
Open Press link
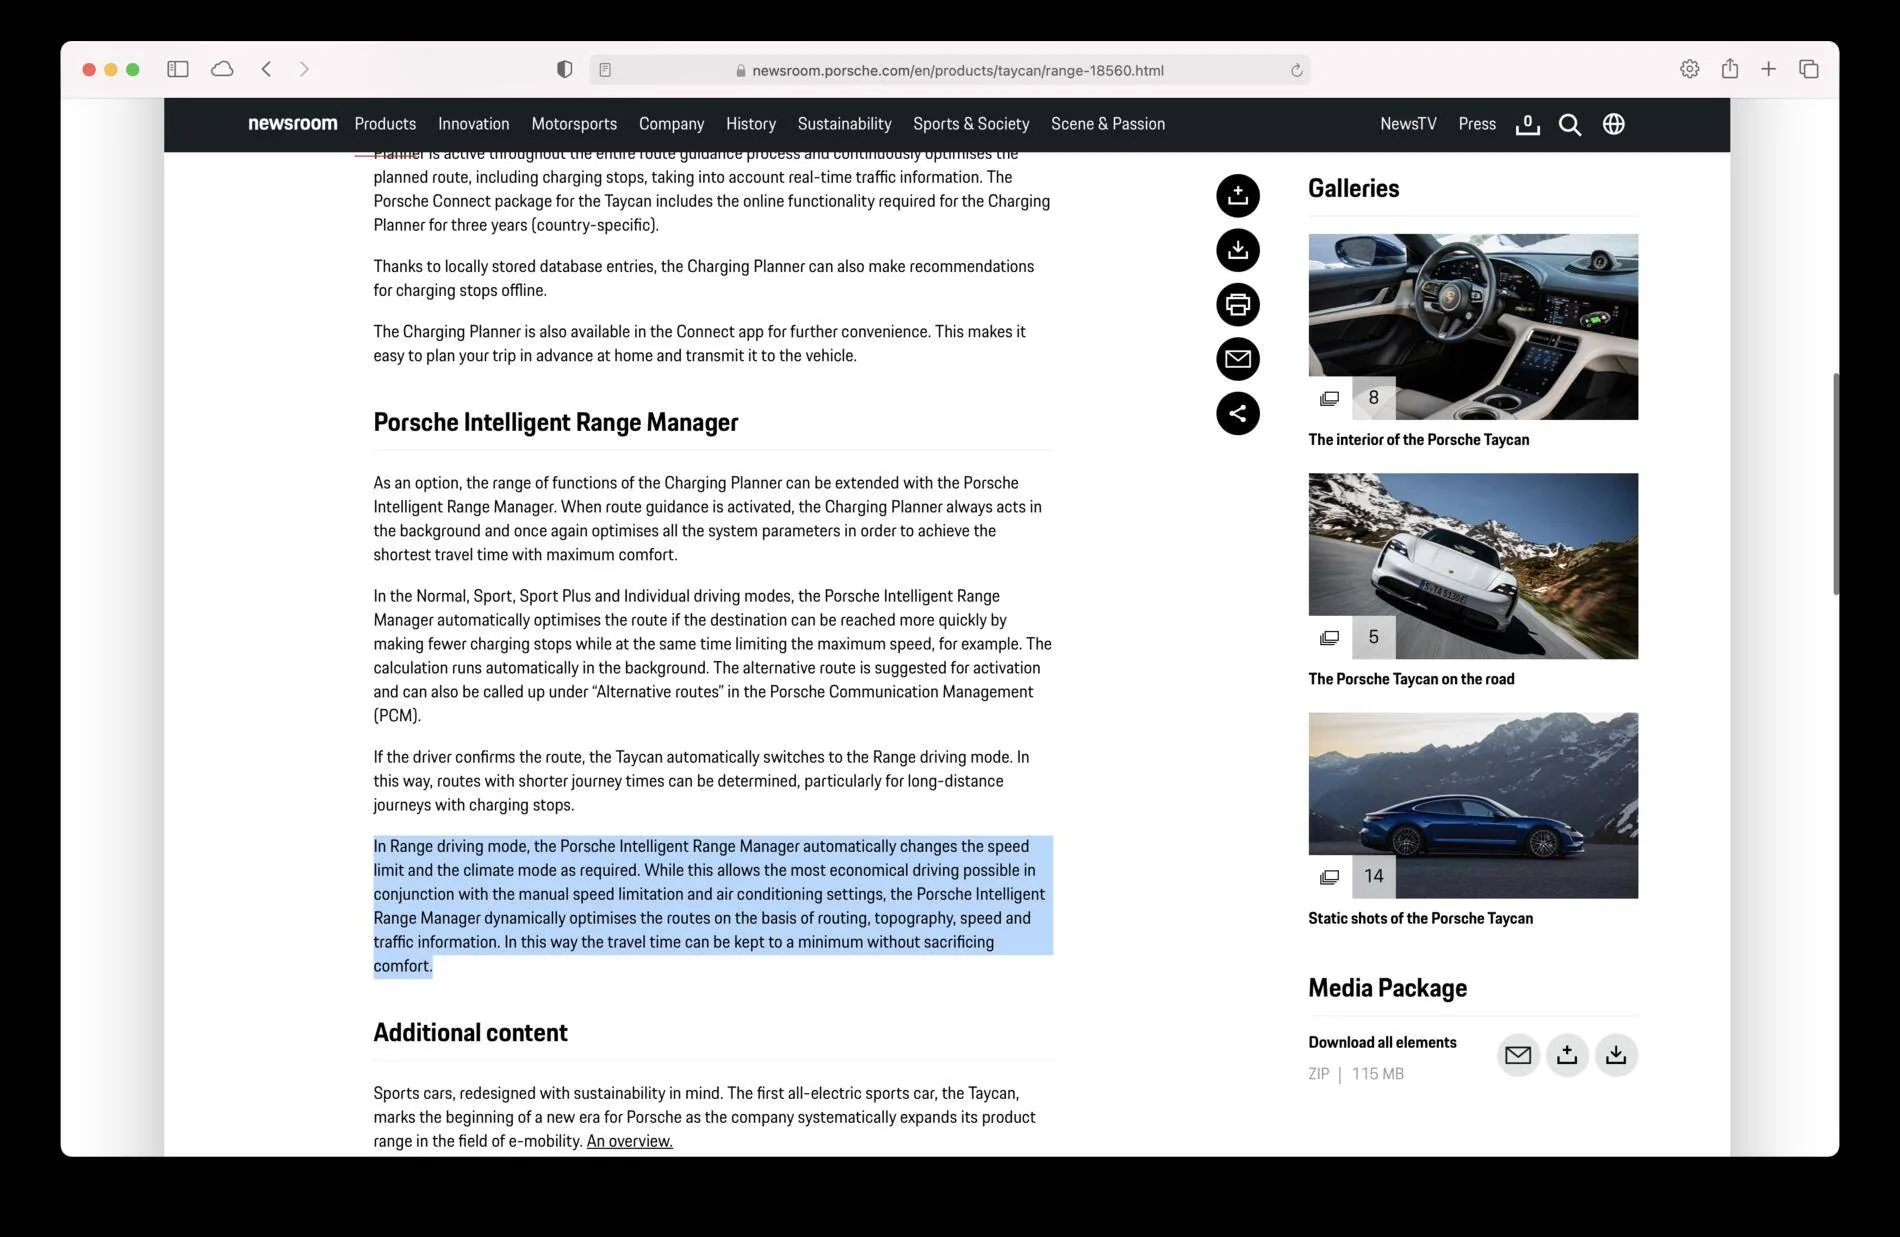coord(1477,124)
